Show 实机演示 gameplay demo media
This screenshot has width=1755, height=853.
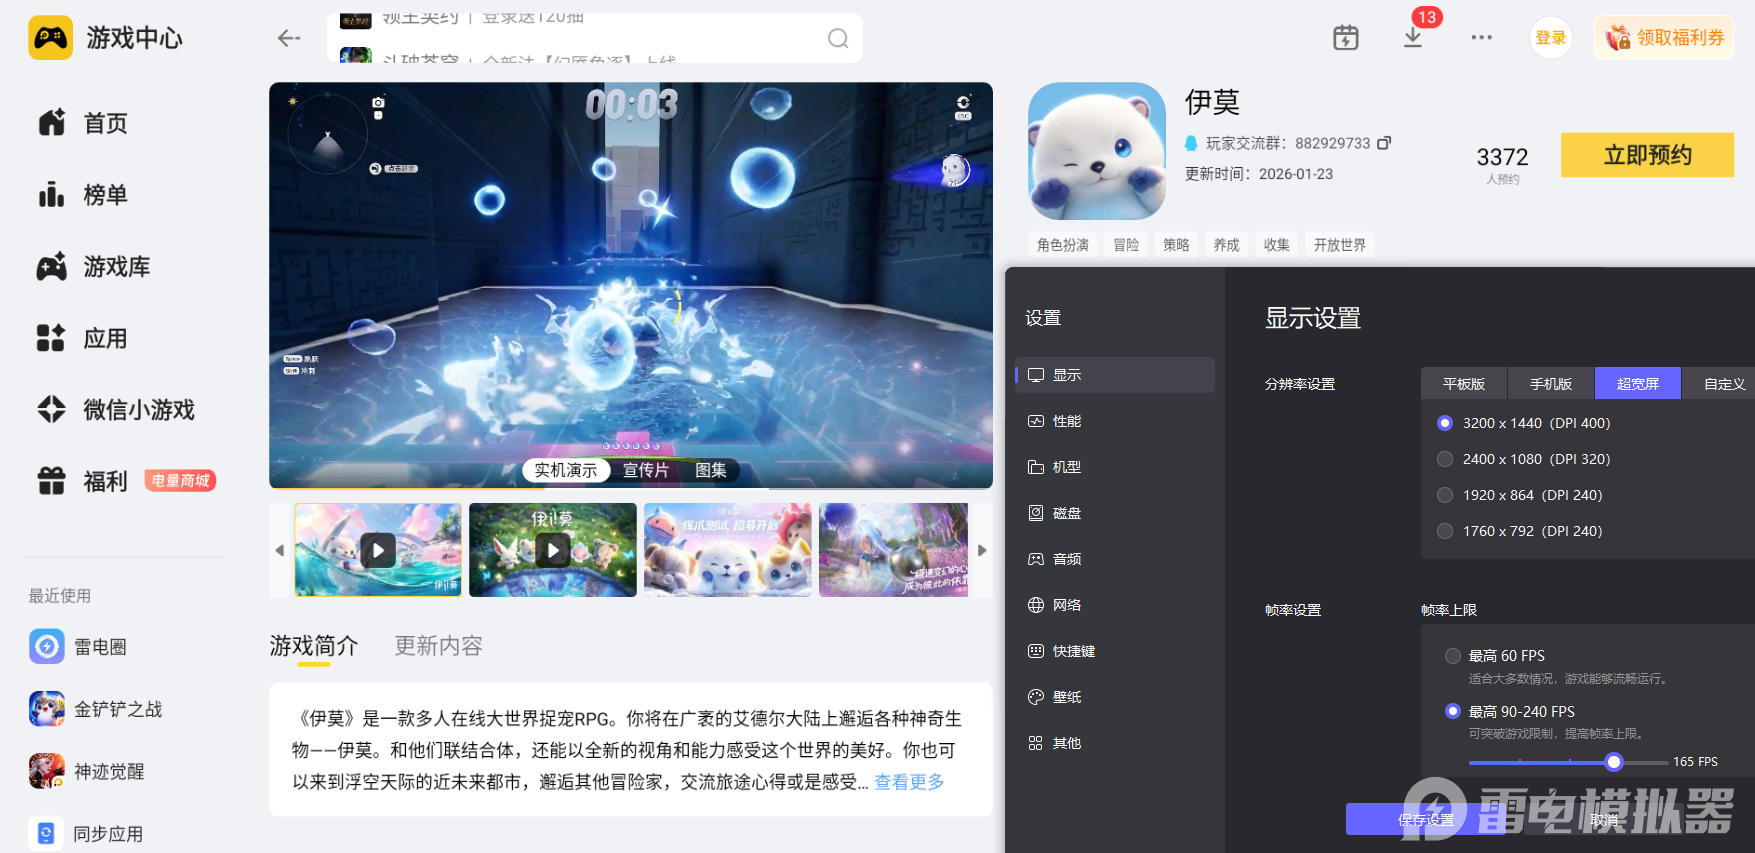[x=566, y=470]
